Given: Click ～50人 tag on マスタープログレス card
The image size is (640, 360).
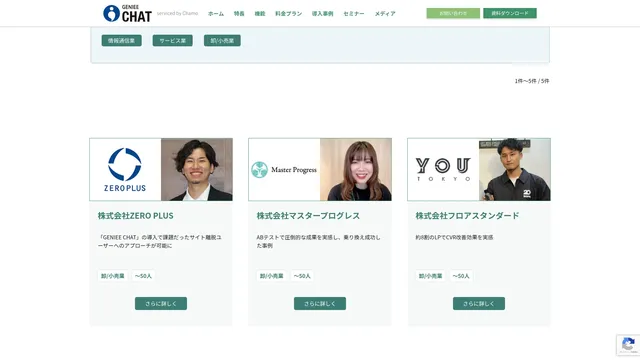Looking at the screenshot, I should pos(302,276).
